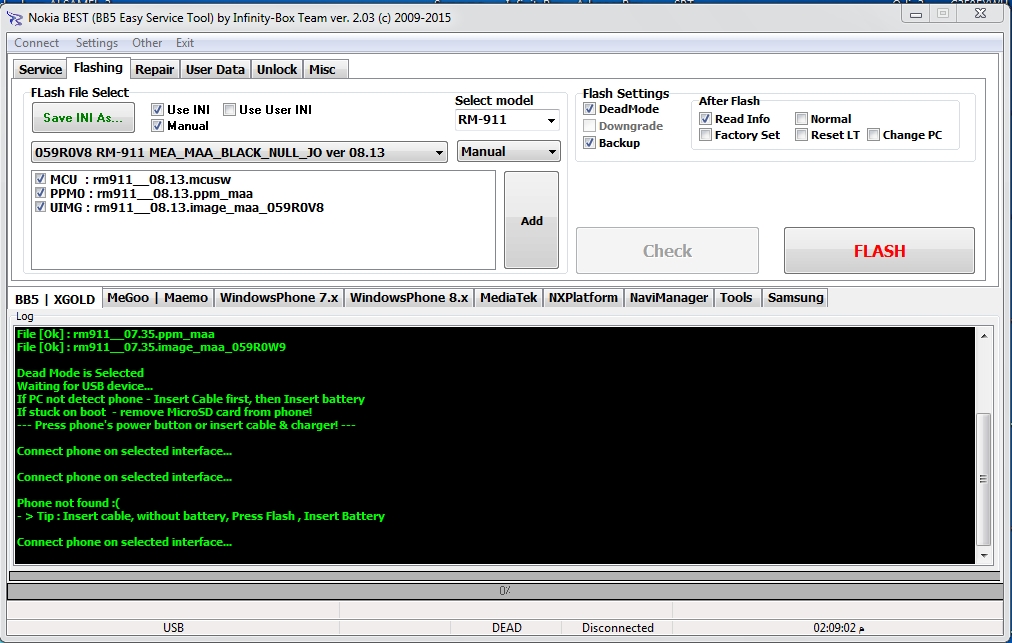Click the log scrollbar up arrow

(984, 336)
